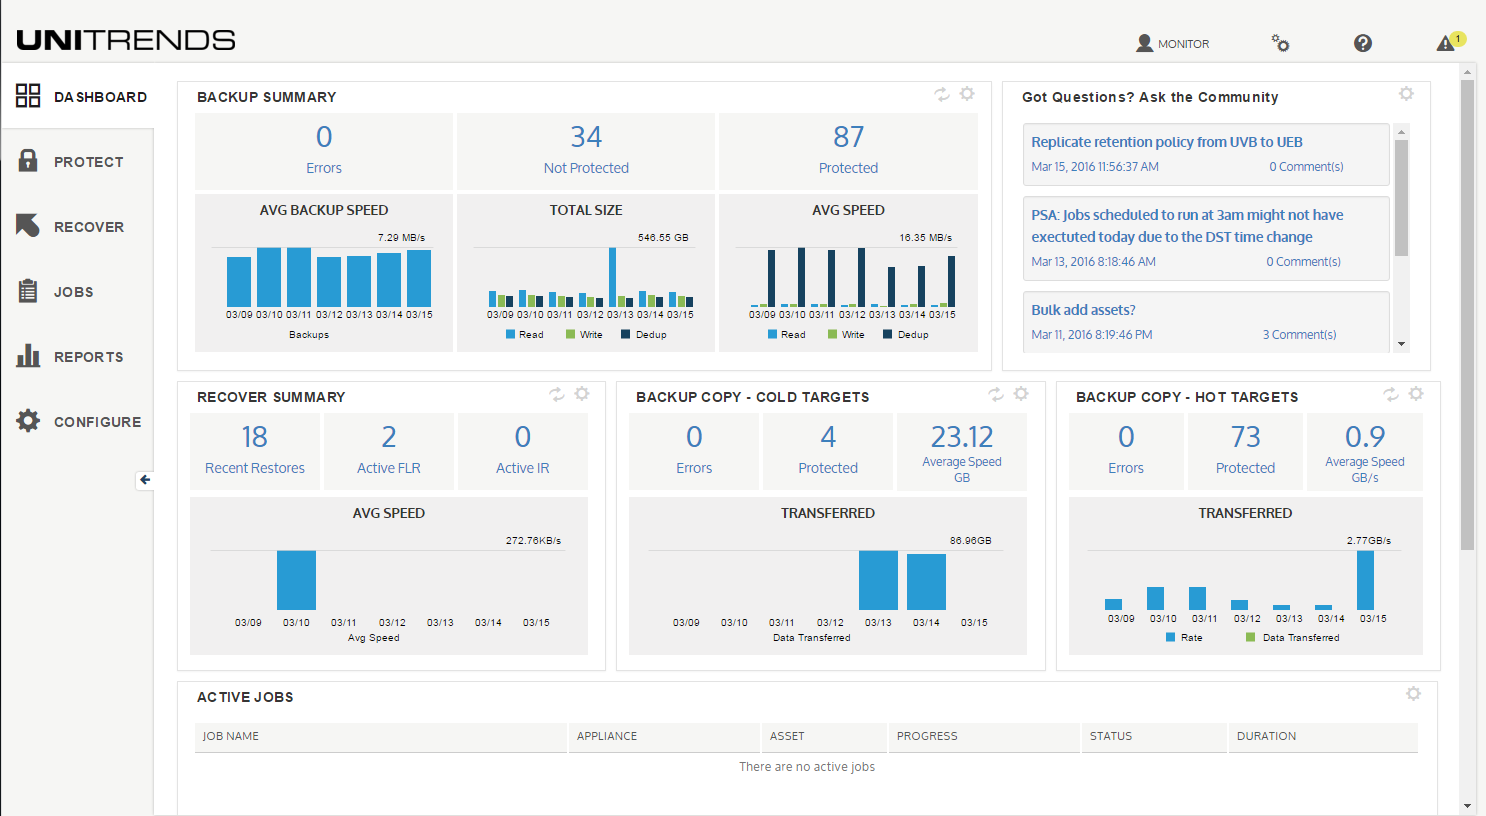Open the help question mark icon
1486x816 pixels.
(x=1363, y=43)
